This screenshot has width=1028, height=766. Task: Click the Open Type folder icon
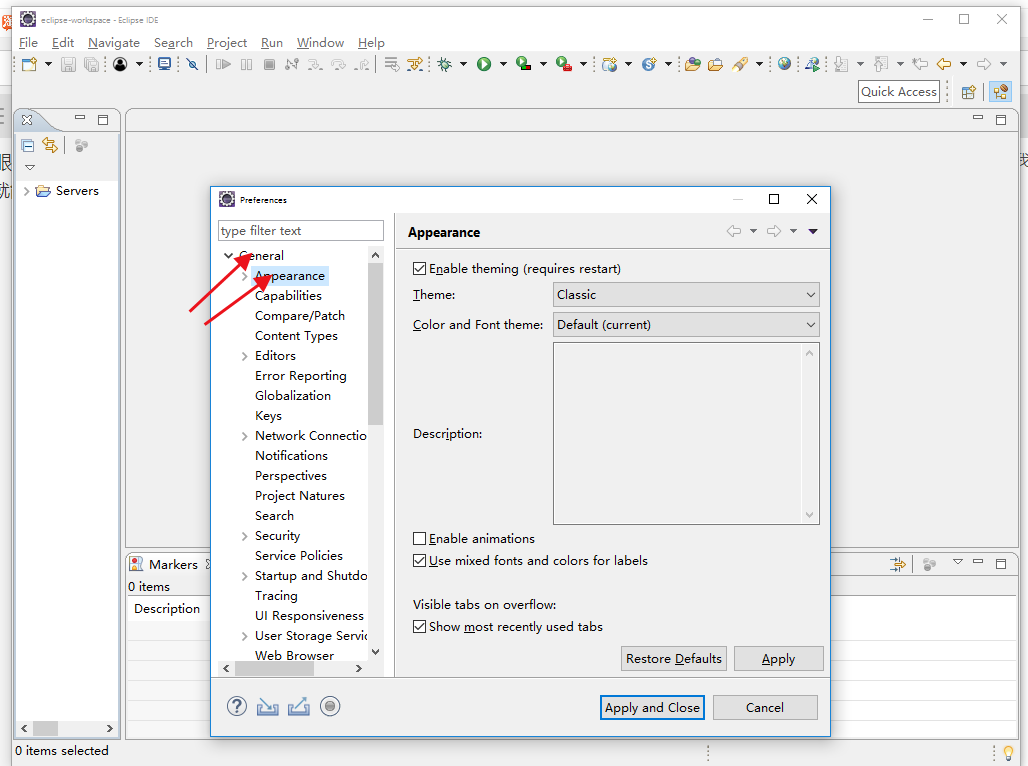point(693,64)
